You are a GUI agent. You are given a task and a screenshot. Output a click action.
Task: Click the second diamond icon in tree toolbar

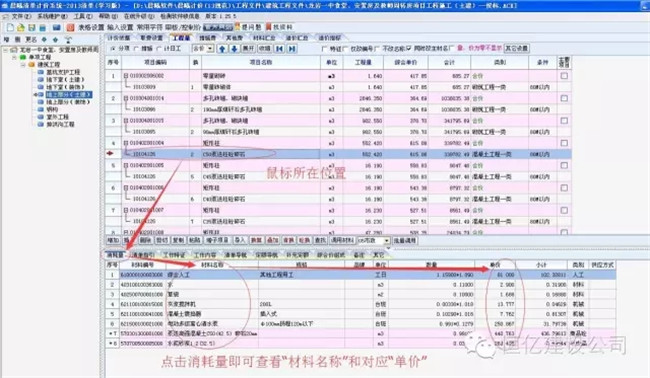tap(56, 40)
